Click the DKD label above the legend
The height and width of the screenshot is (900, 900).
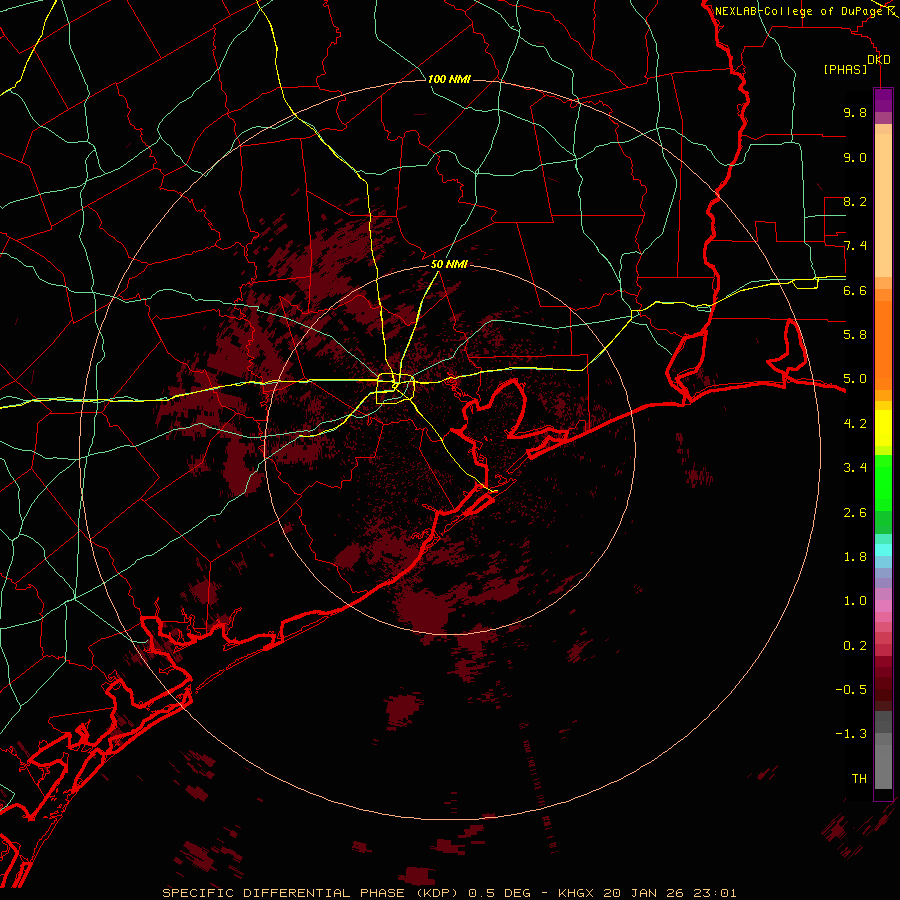pos(879,59)
